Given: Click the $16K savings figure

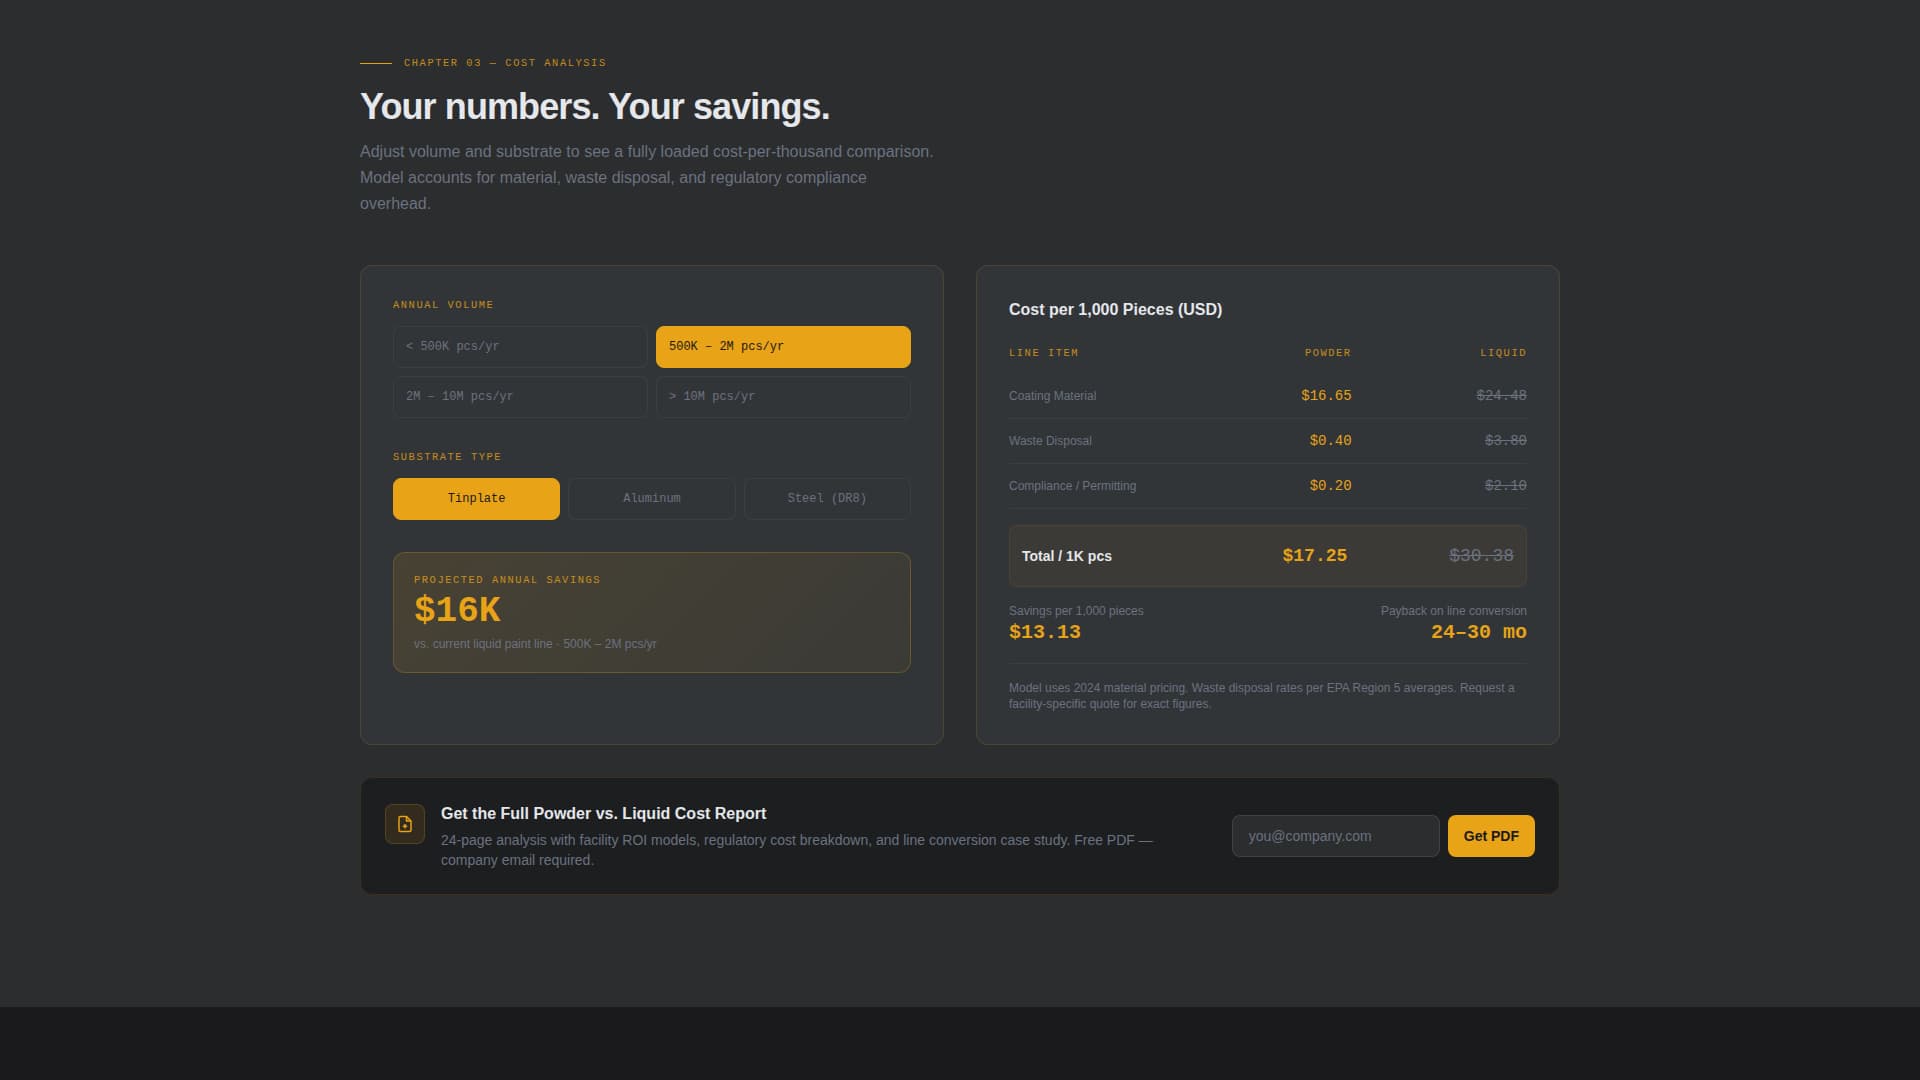Looking at the screenshot, I should (x=457, y=609).
